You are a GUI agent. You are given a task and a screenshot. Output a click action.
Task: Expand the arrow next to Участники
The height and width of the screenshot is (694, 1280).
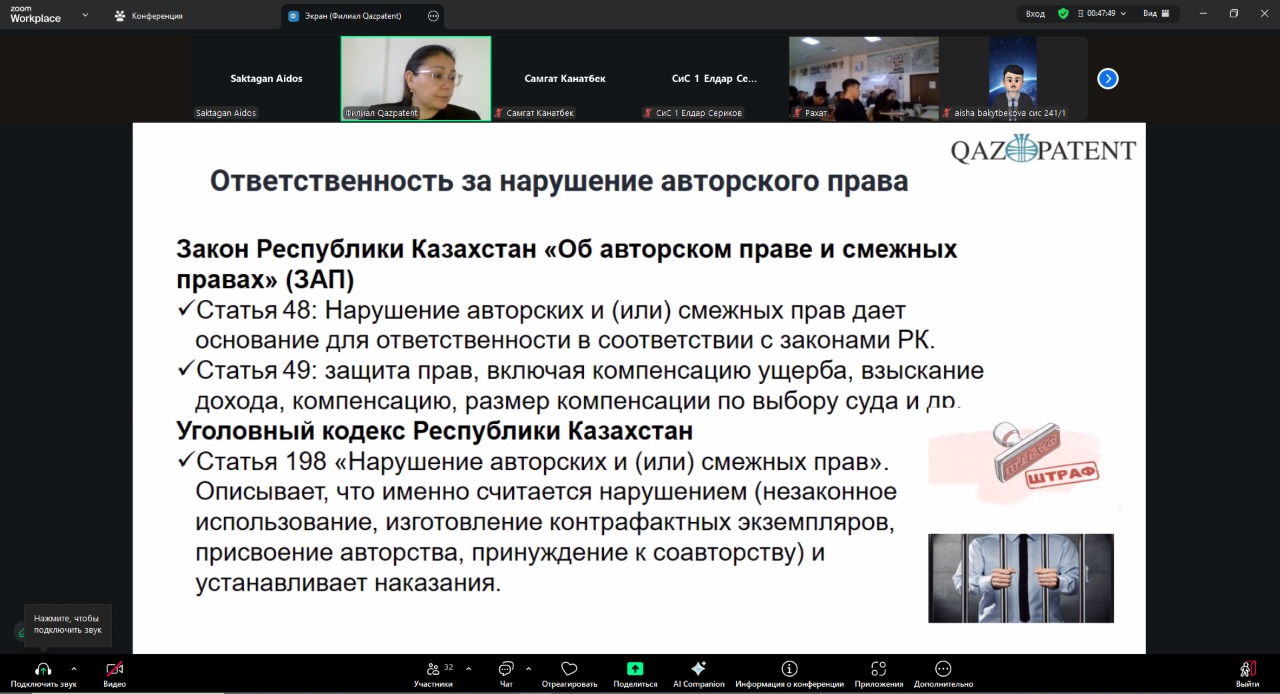click(468, 669)
